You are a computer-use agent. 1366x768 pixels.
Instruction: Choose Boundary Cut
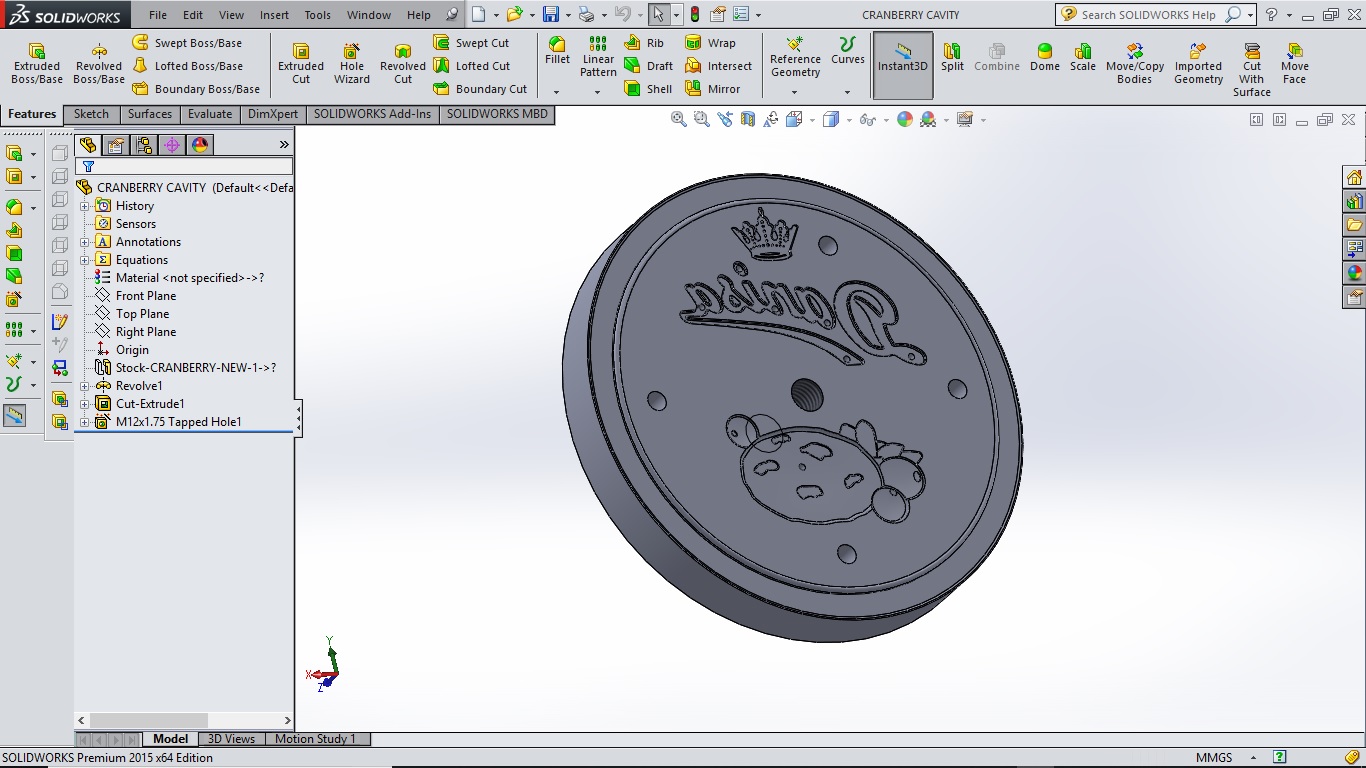[480, 89]
